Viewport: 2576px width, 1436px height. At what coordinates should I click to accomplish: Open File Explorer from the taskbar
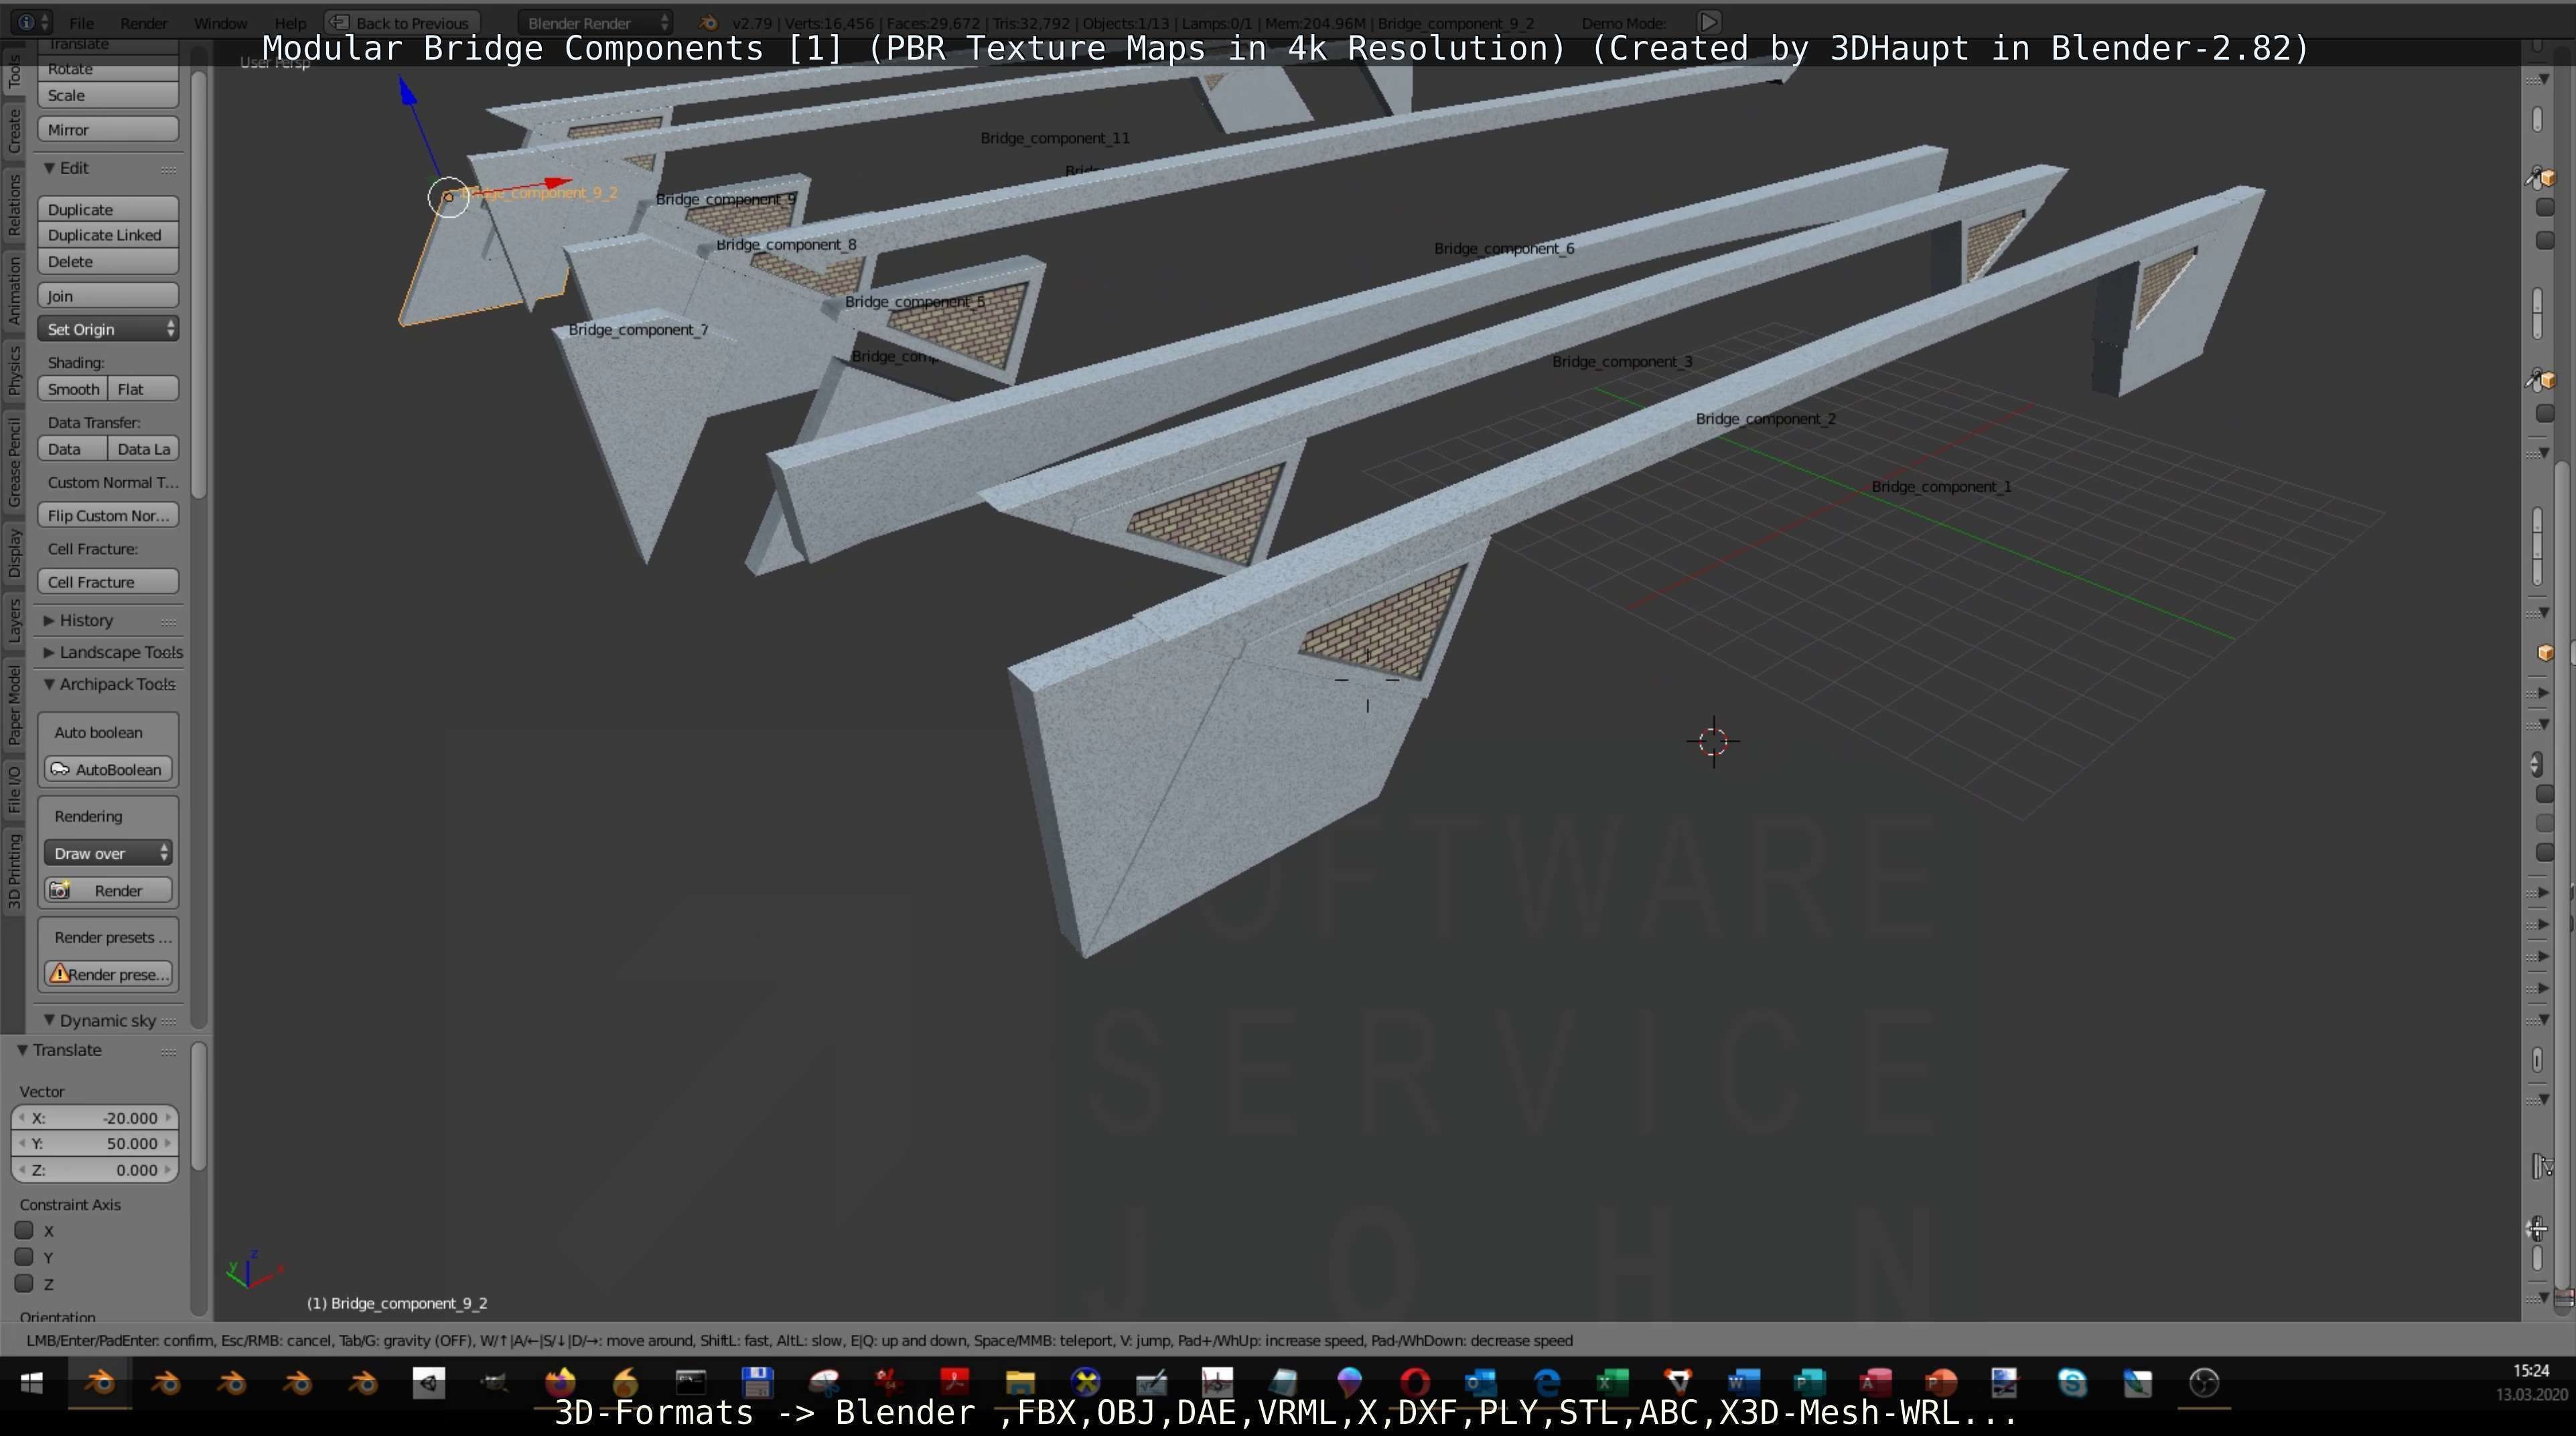point(1019,1383)
